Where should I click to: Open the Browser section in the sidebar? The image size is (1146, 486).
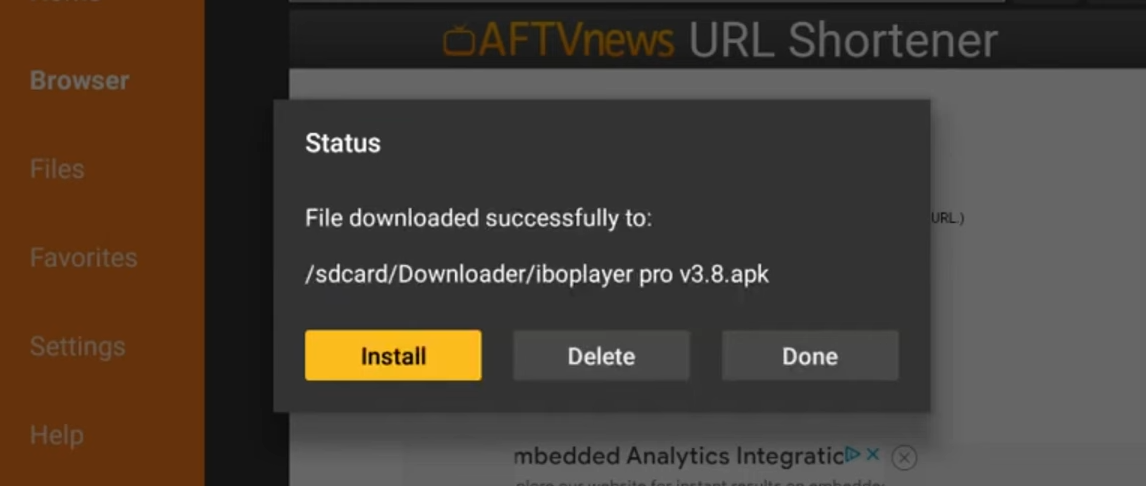(x=80, y=80)
